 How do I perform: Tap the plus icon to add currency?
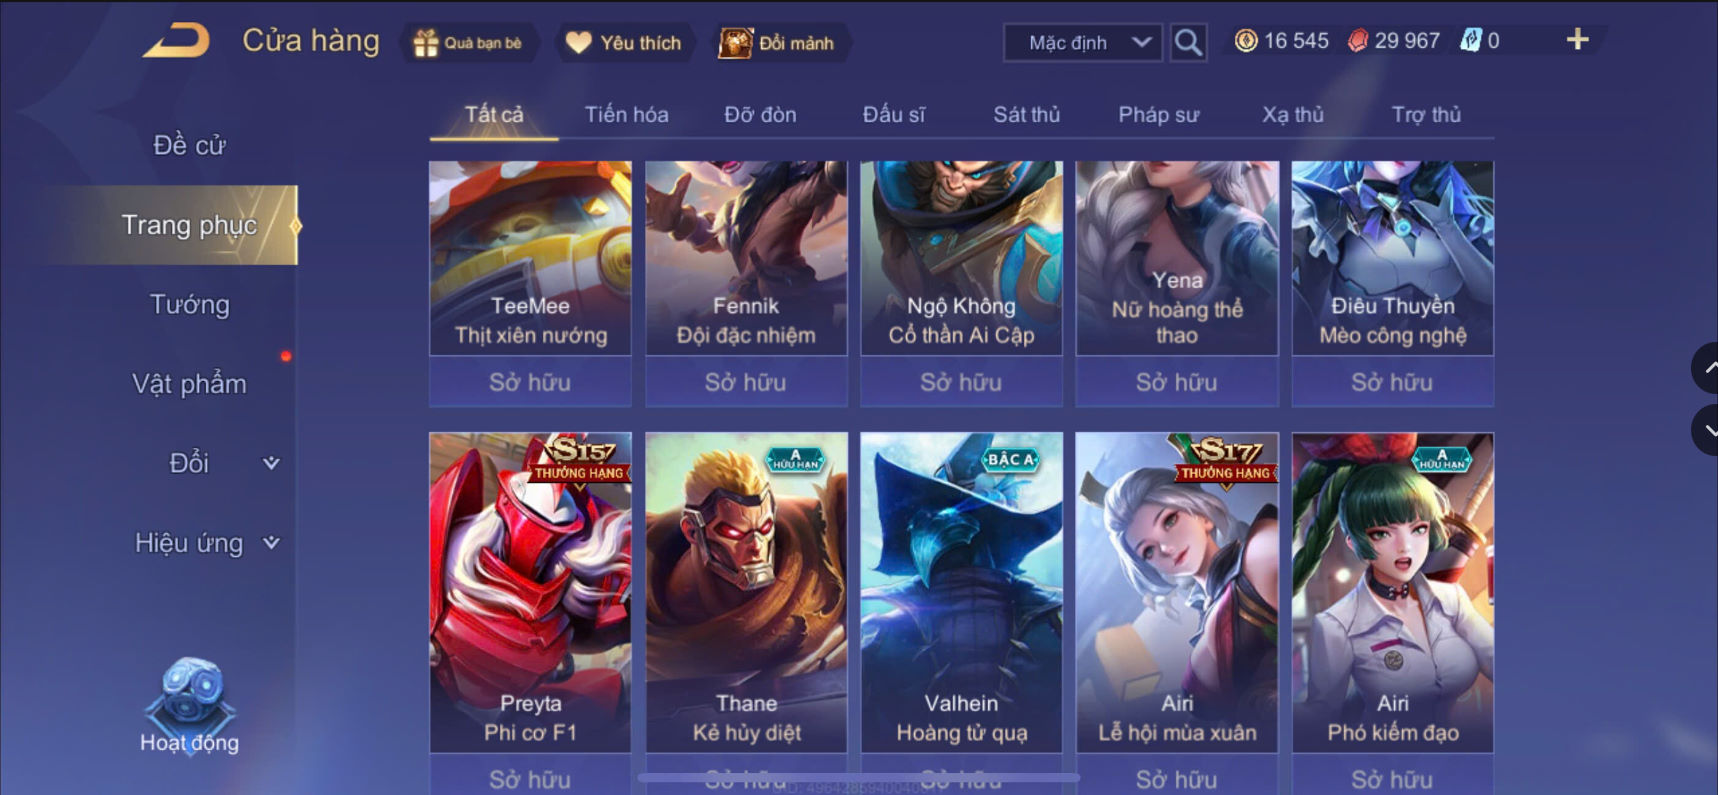coord(1577,40)
